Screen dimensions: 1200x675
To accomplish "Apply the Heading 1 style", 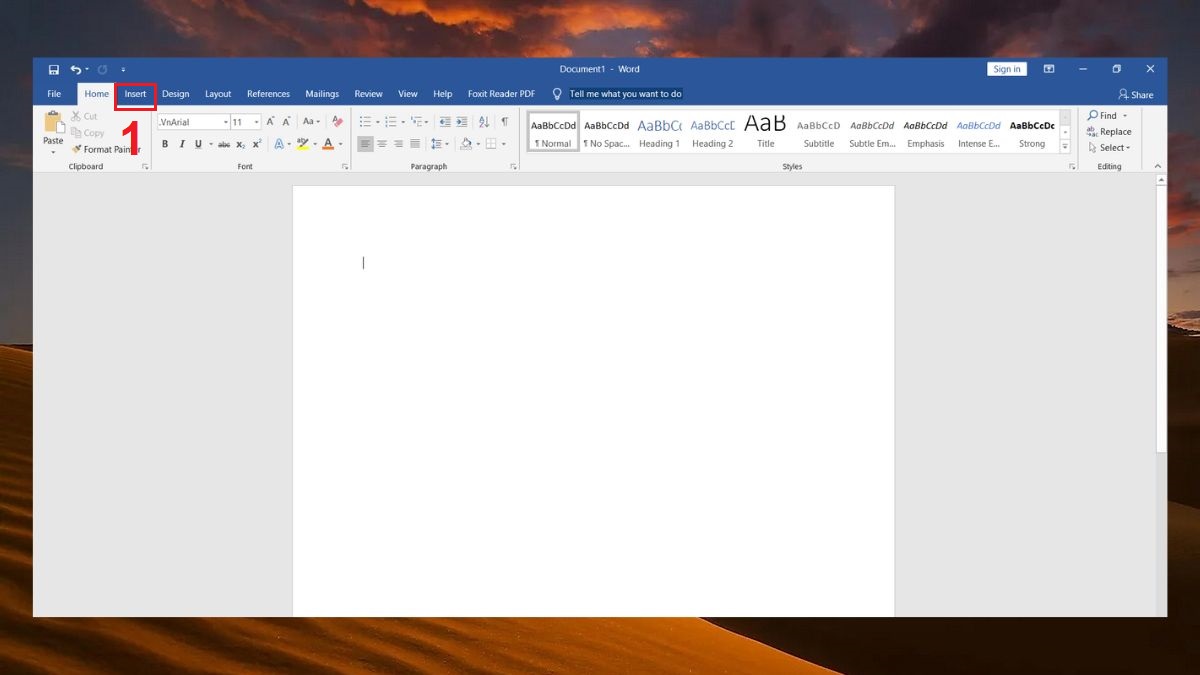I will (659, 131).
